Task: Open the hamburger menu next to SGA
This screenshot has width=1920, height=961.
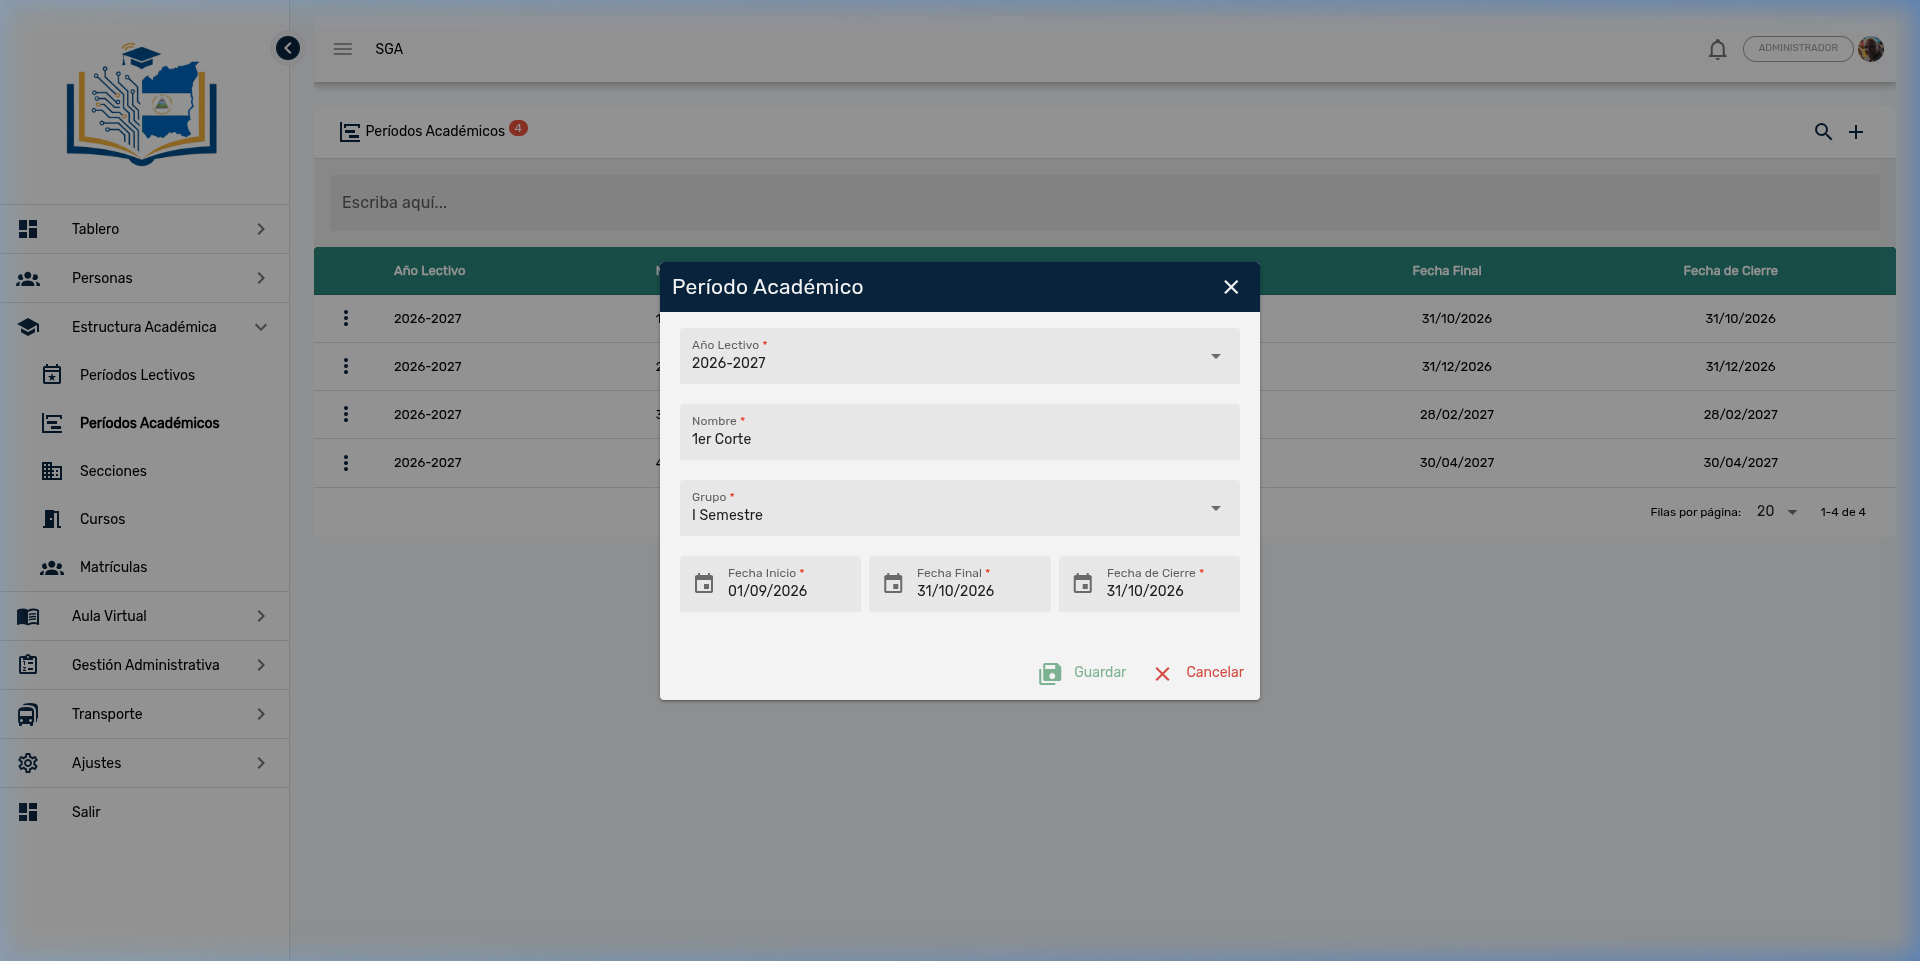Action: [343, 49]
